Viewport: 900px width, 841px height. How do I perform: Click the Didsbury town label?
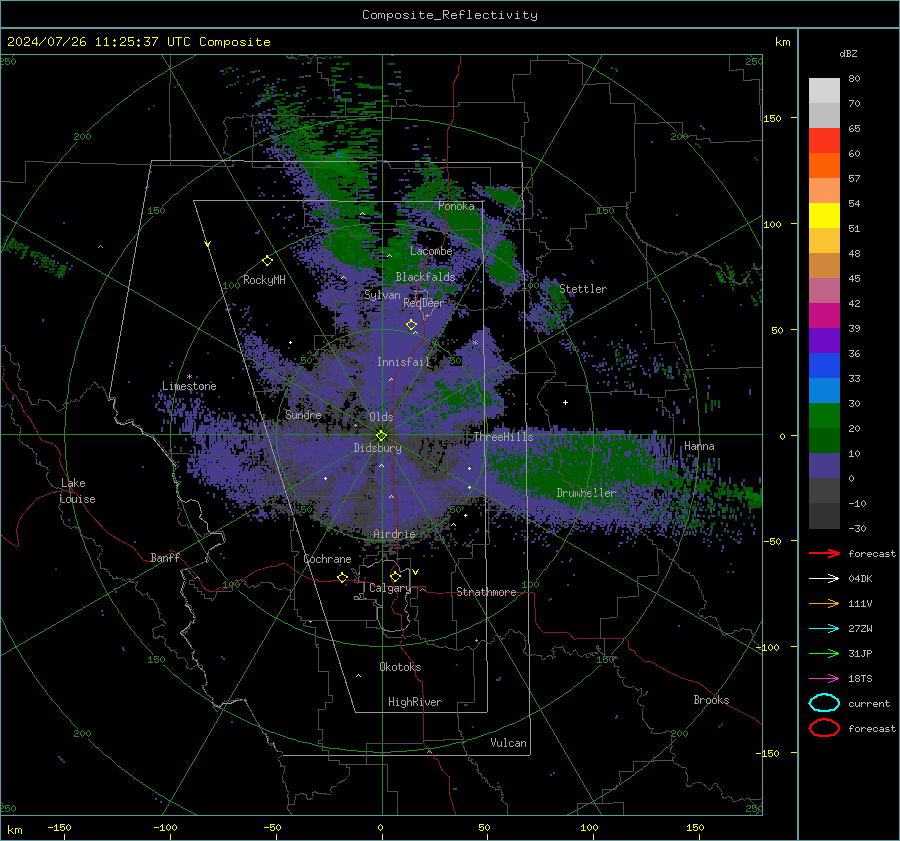(x=377, y=448)
